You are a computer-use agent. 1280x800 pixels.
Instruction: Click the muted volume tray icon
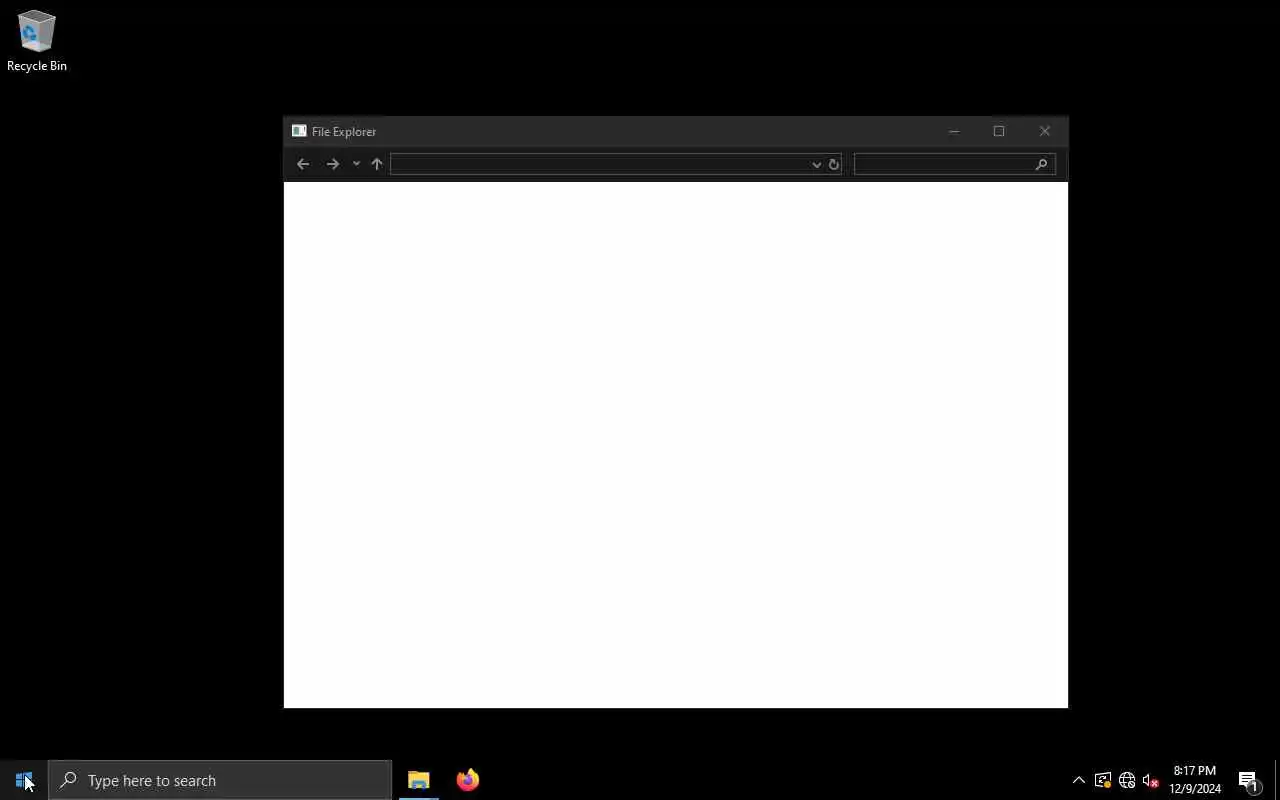(x=1151, y=780)
